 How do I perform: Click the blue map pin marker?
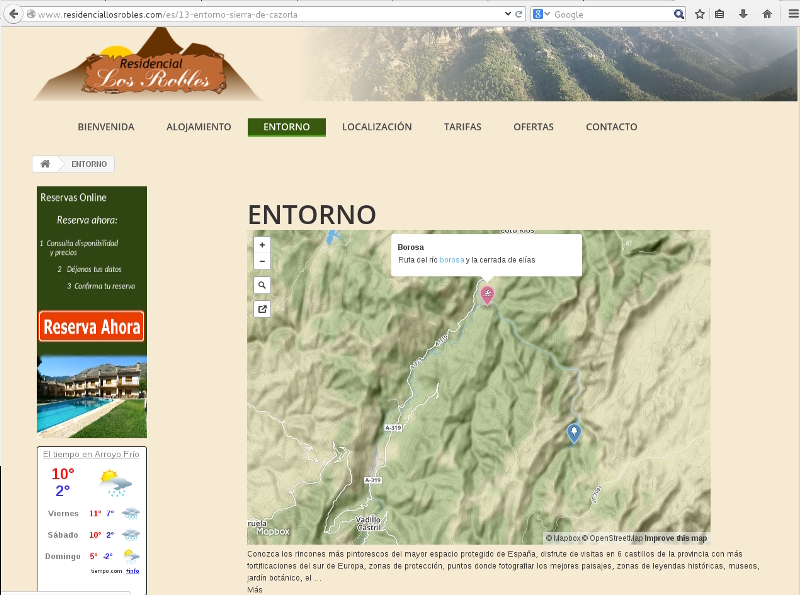pos(574,433)
